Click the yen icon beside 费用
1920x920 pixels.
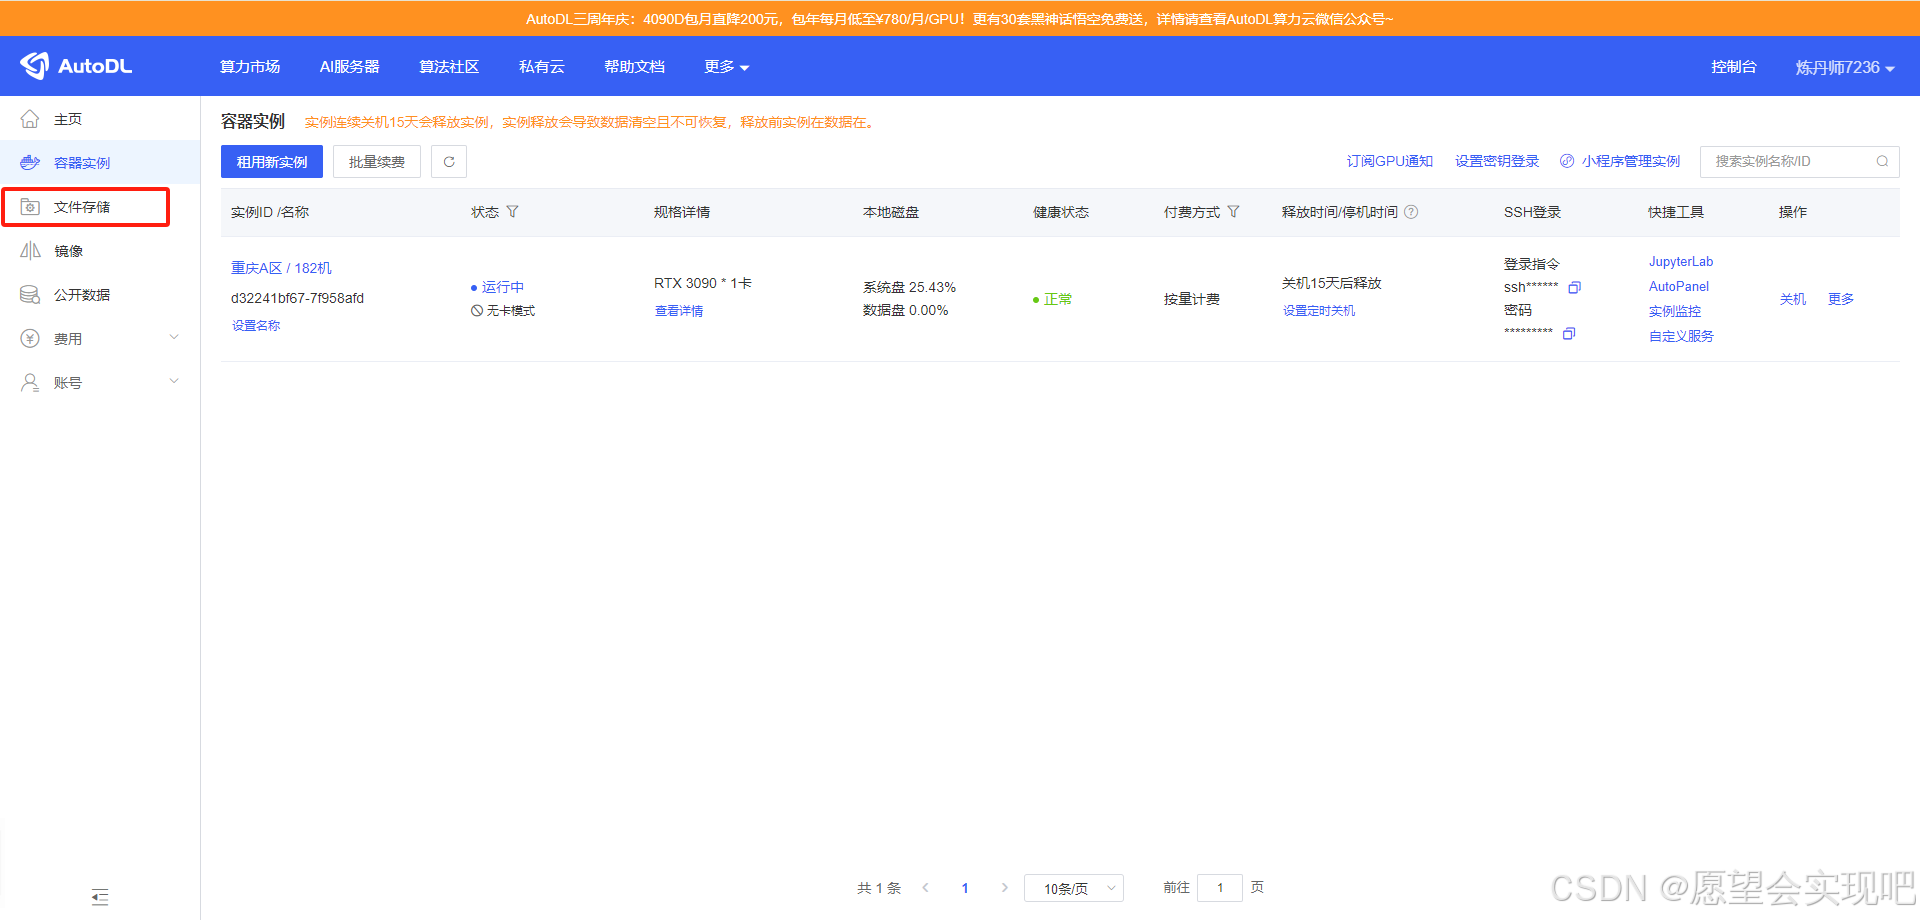click(30, 339)
